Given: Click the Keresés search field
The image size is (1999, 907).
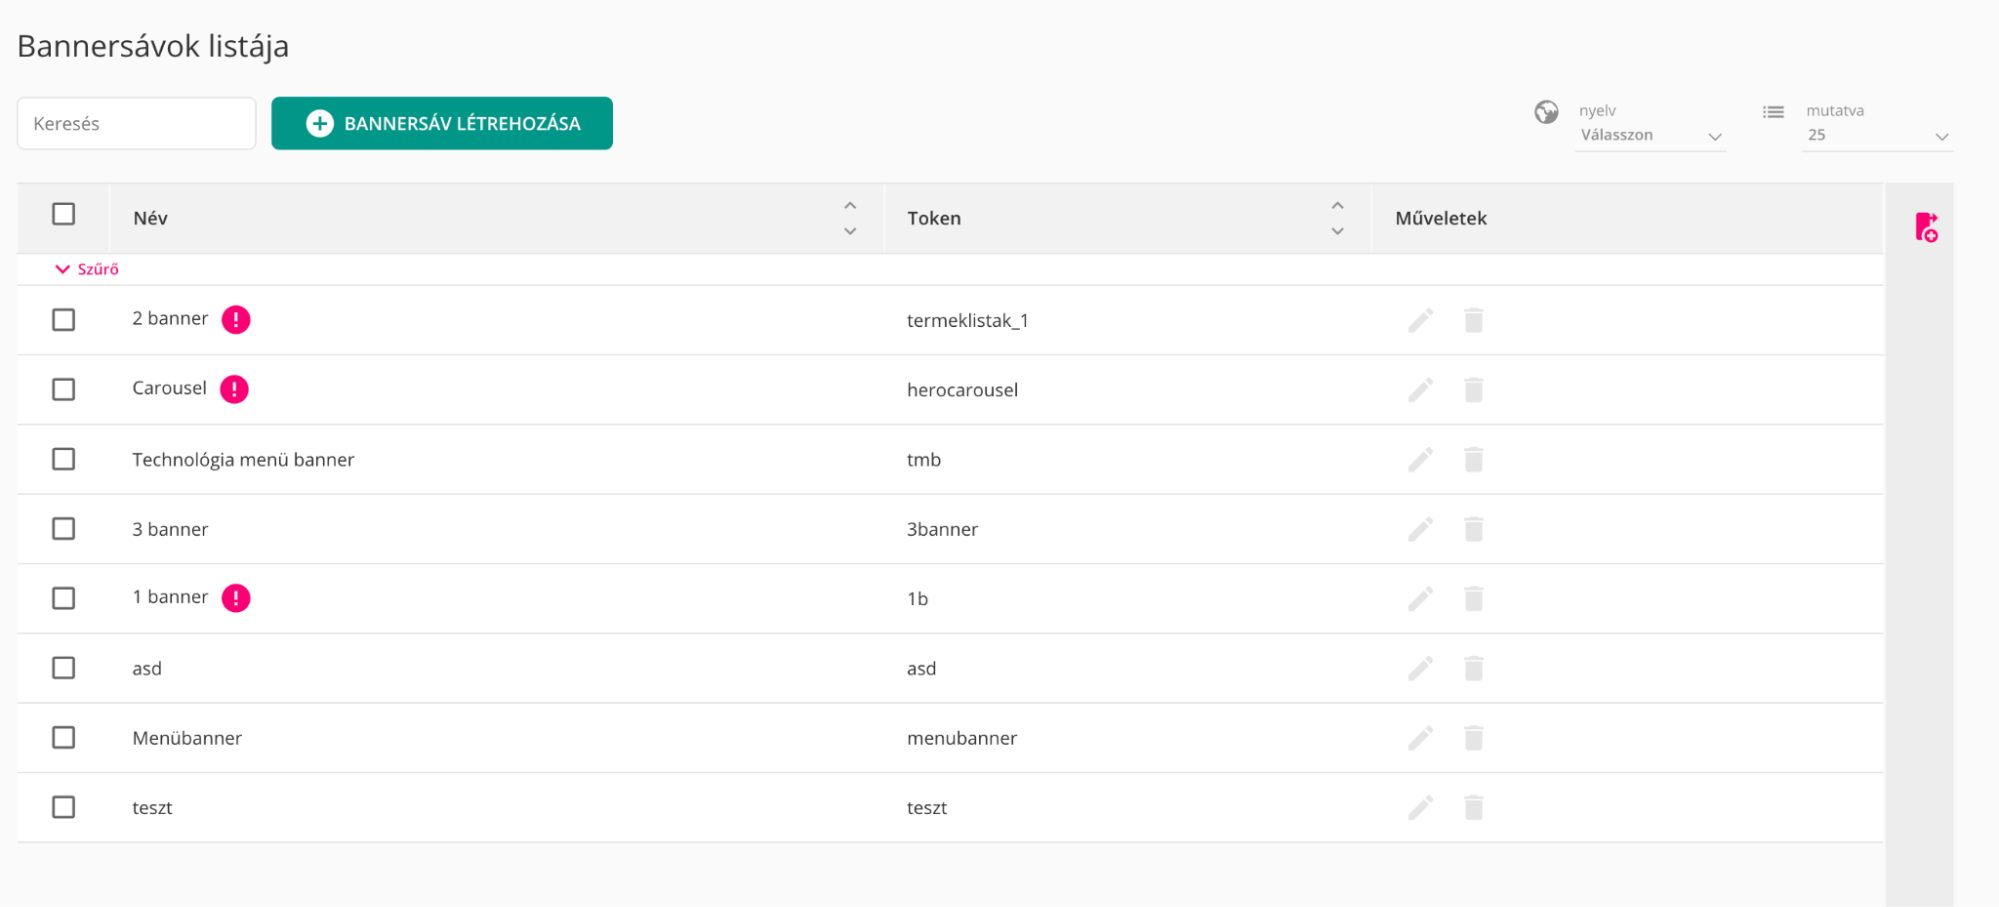Looking at the screenshot, I should [x=137, y=124].
